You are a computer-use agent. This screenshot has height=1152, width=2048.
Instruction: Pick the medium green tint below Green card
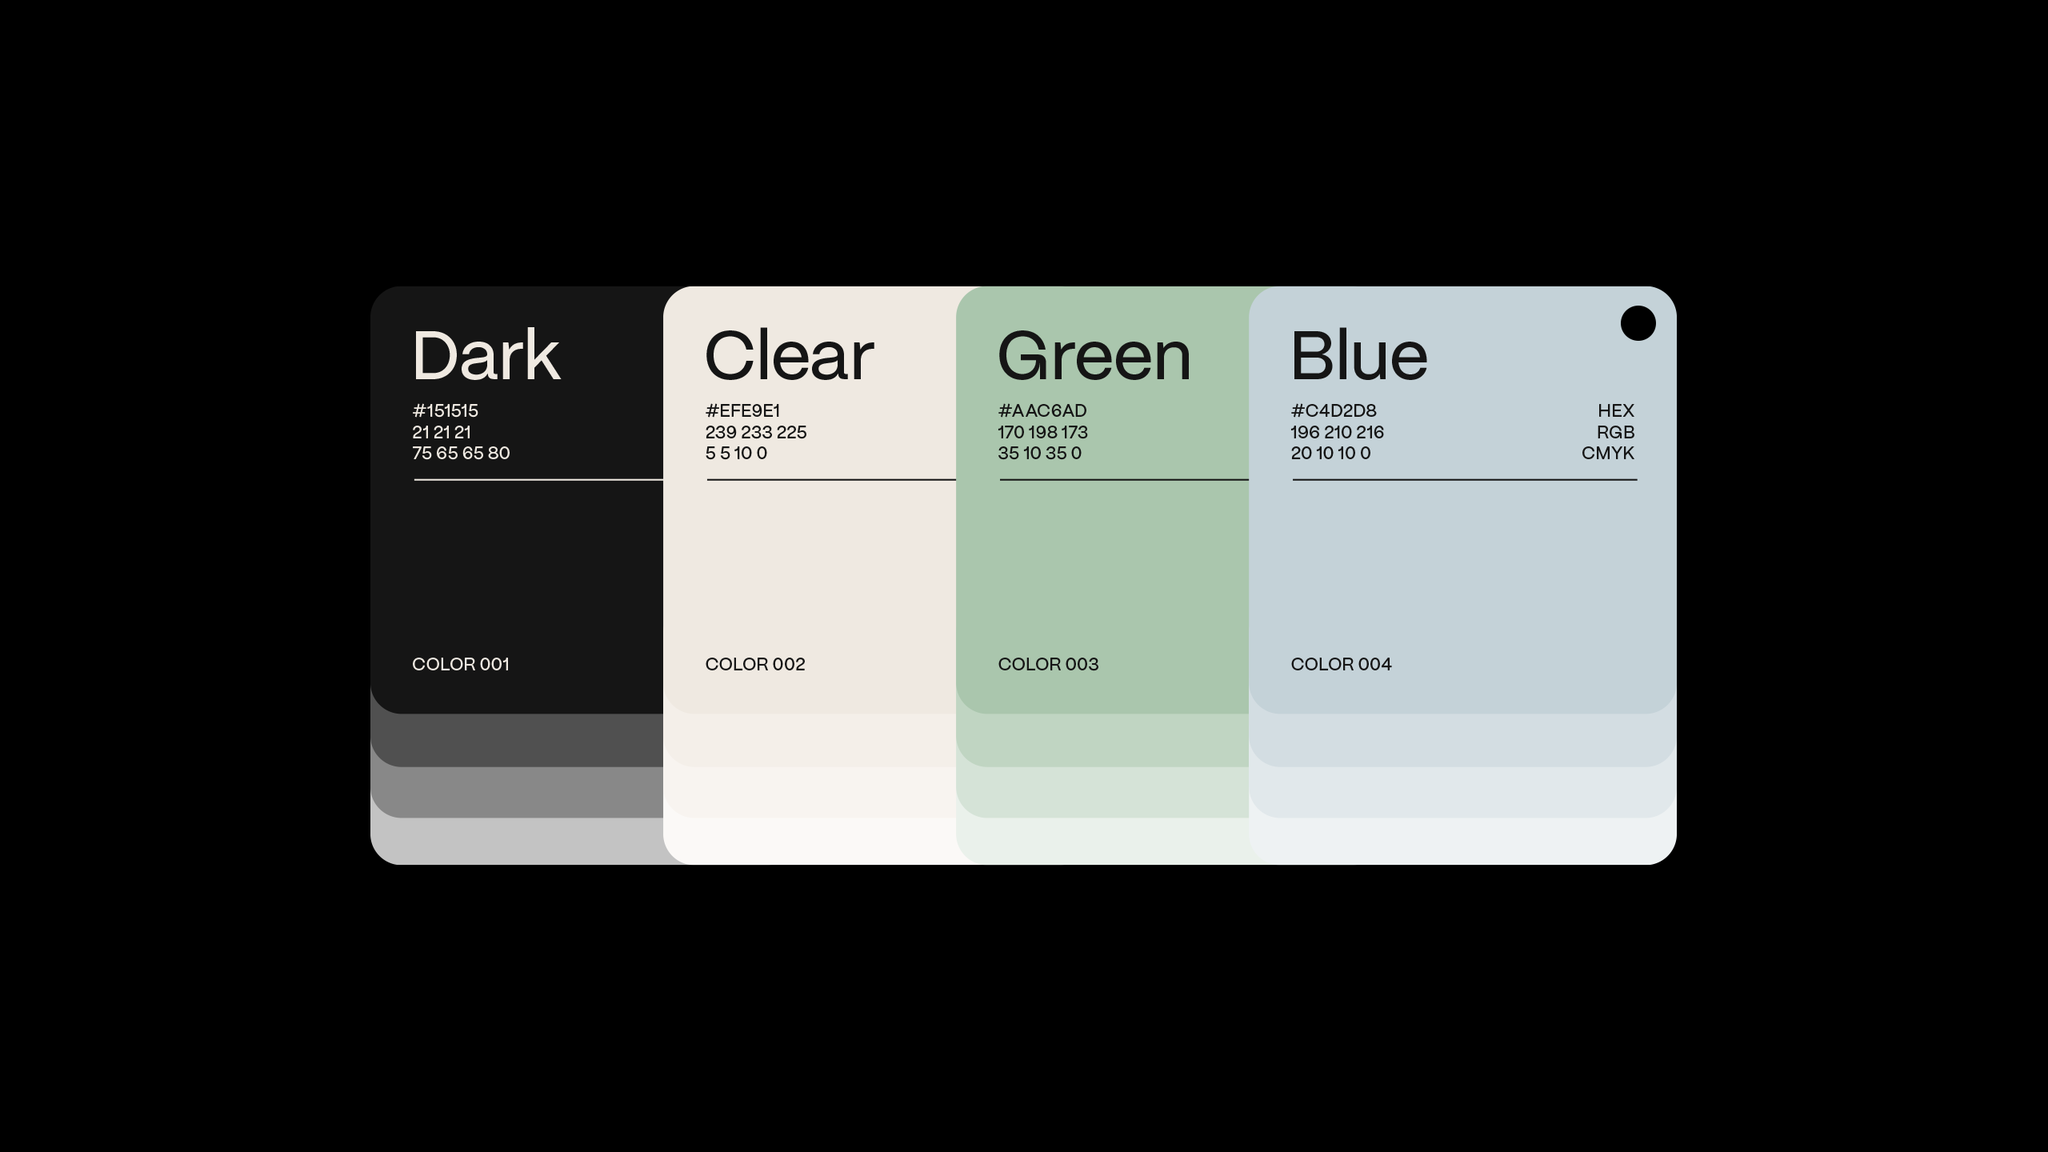[x=1100, y=794]
